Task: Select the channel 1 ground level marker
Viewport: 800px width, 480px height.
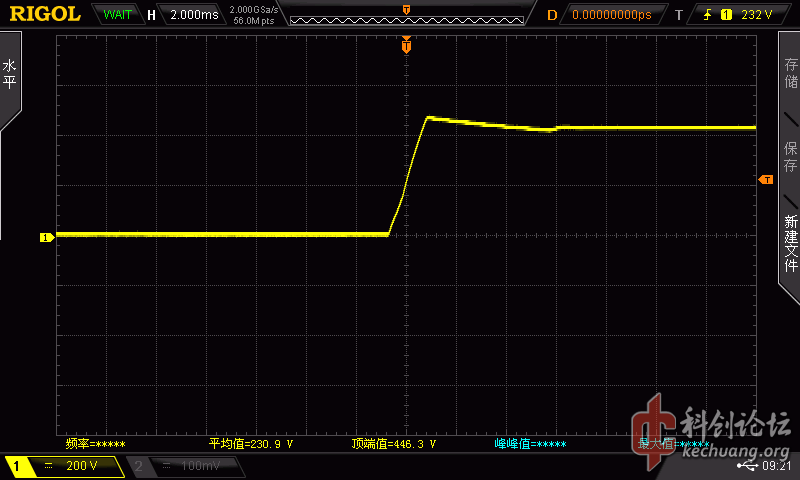Action: coord(45,237)
